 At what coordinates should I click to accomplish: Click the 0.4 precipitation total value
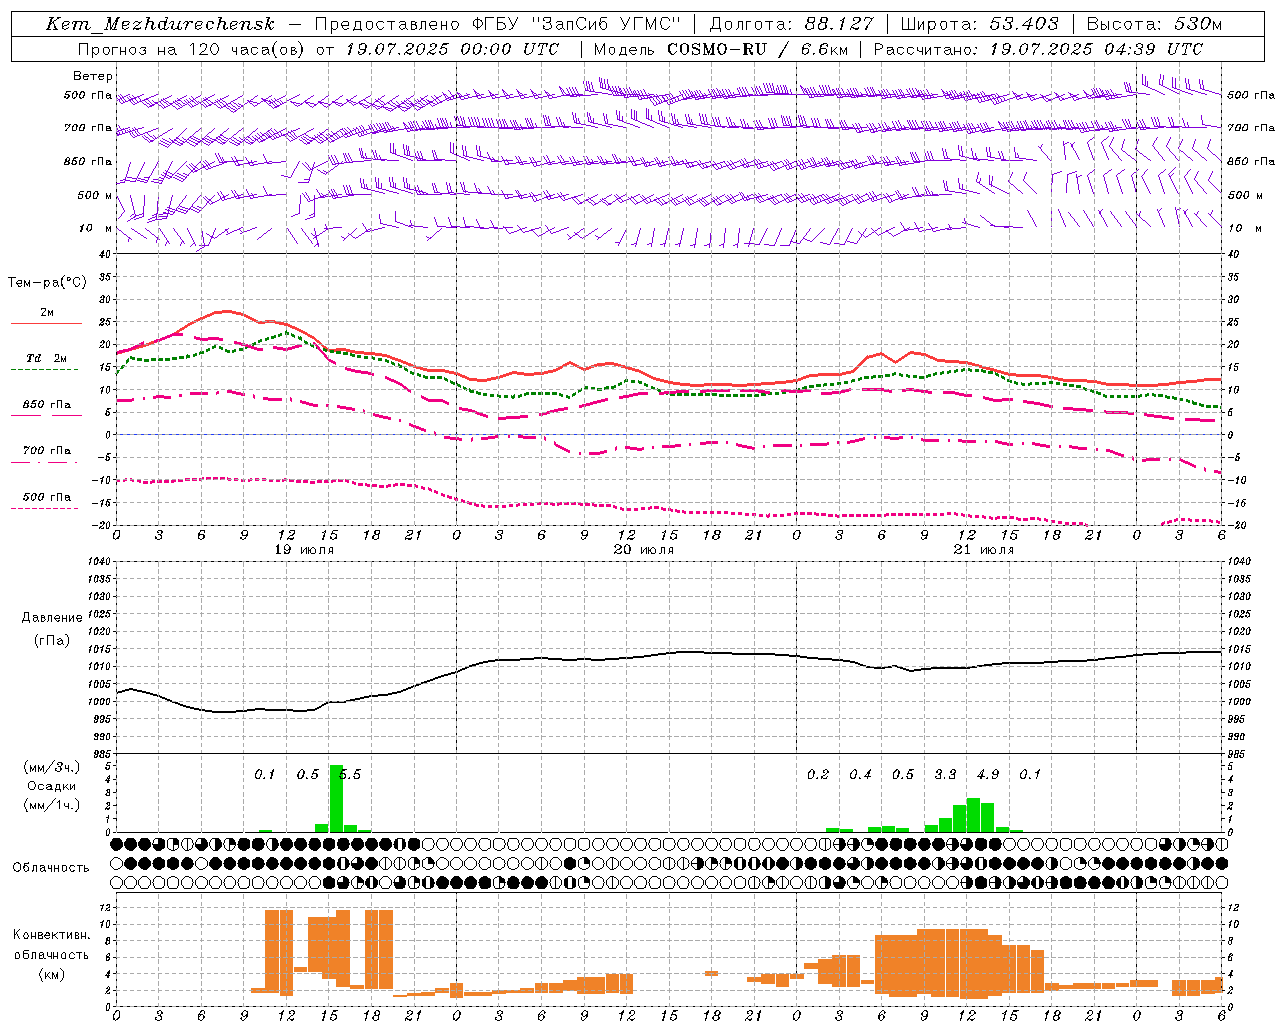click(x=860, y=774)
